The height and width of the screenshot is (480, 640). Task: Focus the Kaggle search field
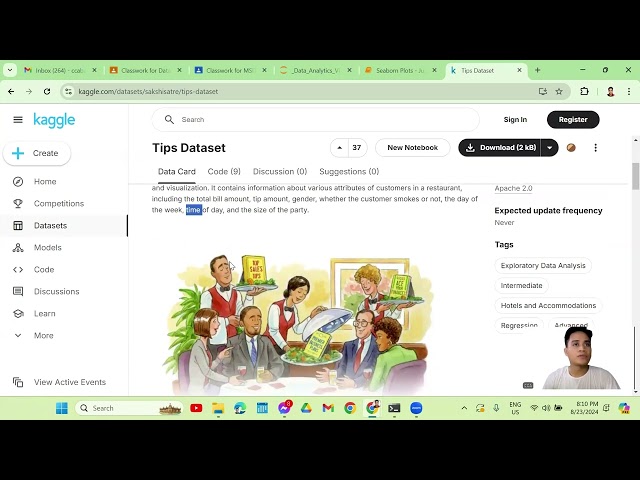(316, 120)
